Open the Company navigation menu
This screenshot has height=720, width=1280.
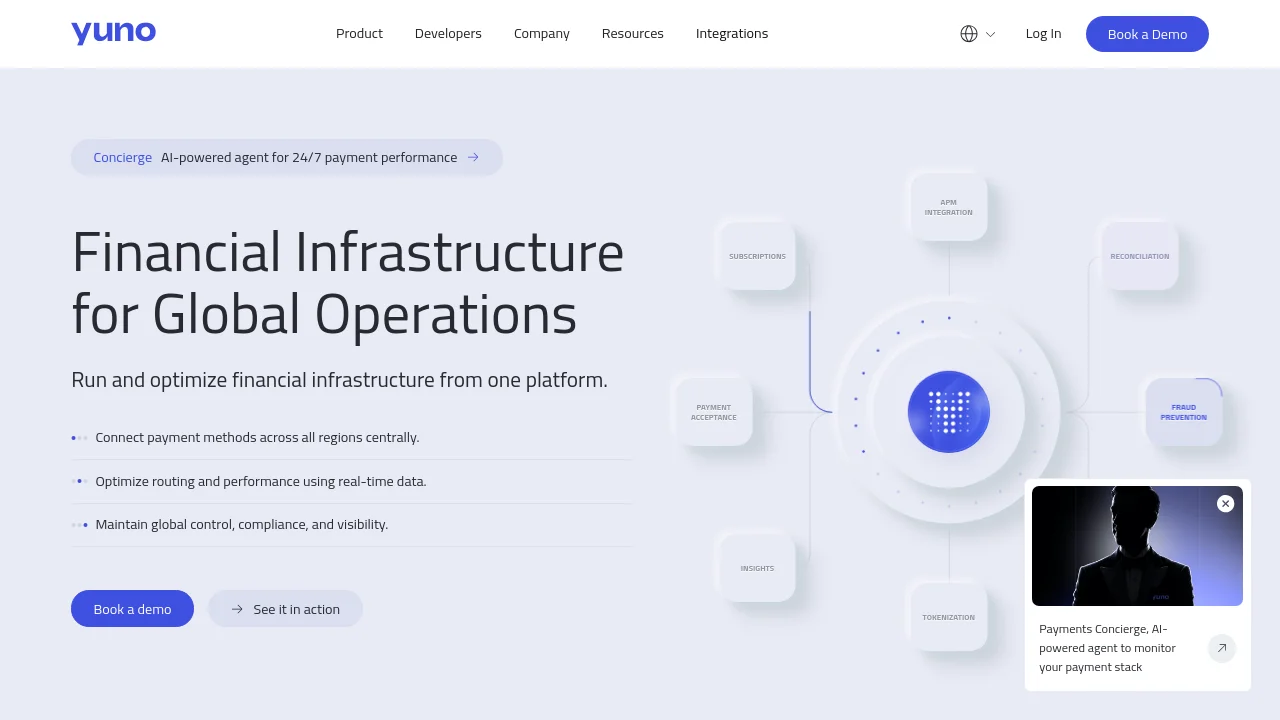(x=541, y=34)
